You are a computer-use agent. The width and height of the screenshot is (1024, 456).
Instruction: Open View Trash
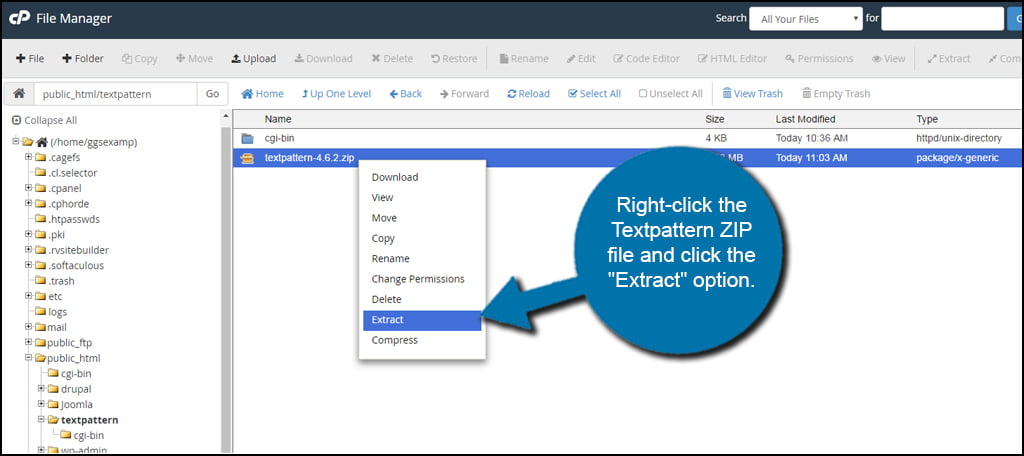click(x=752, y=94)
